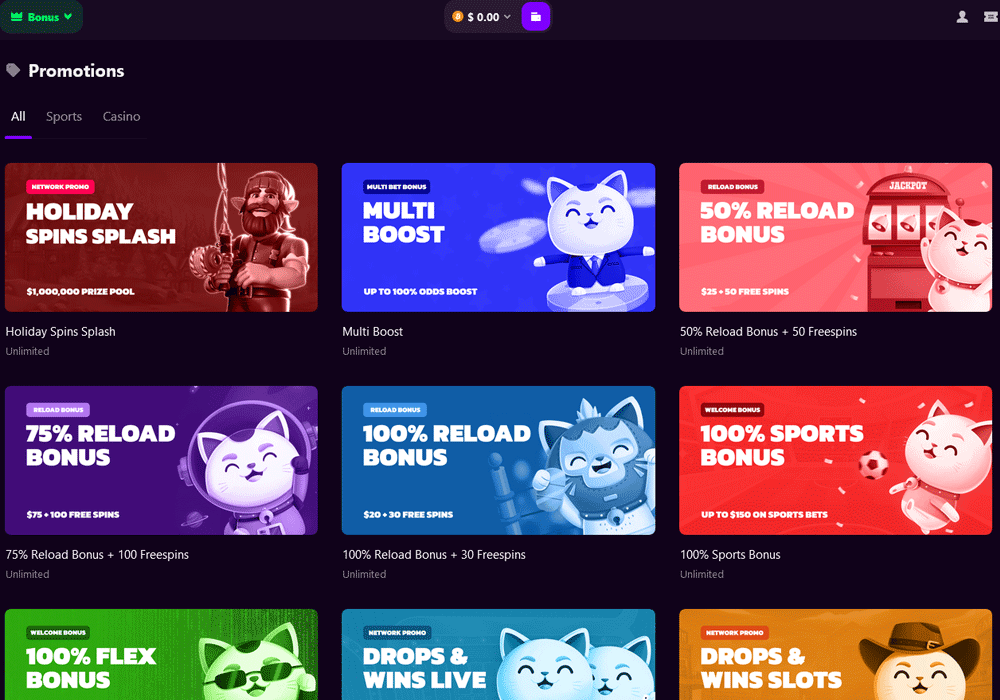Click 'Unlimited' under 100% Reload Bonus + 30 Freespins
The image size is (1000, 700).
pos(364,574)
